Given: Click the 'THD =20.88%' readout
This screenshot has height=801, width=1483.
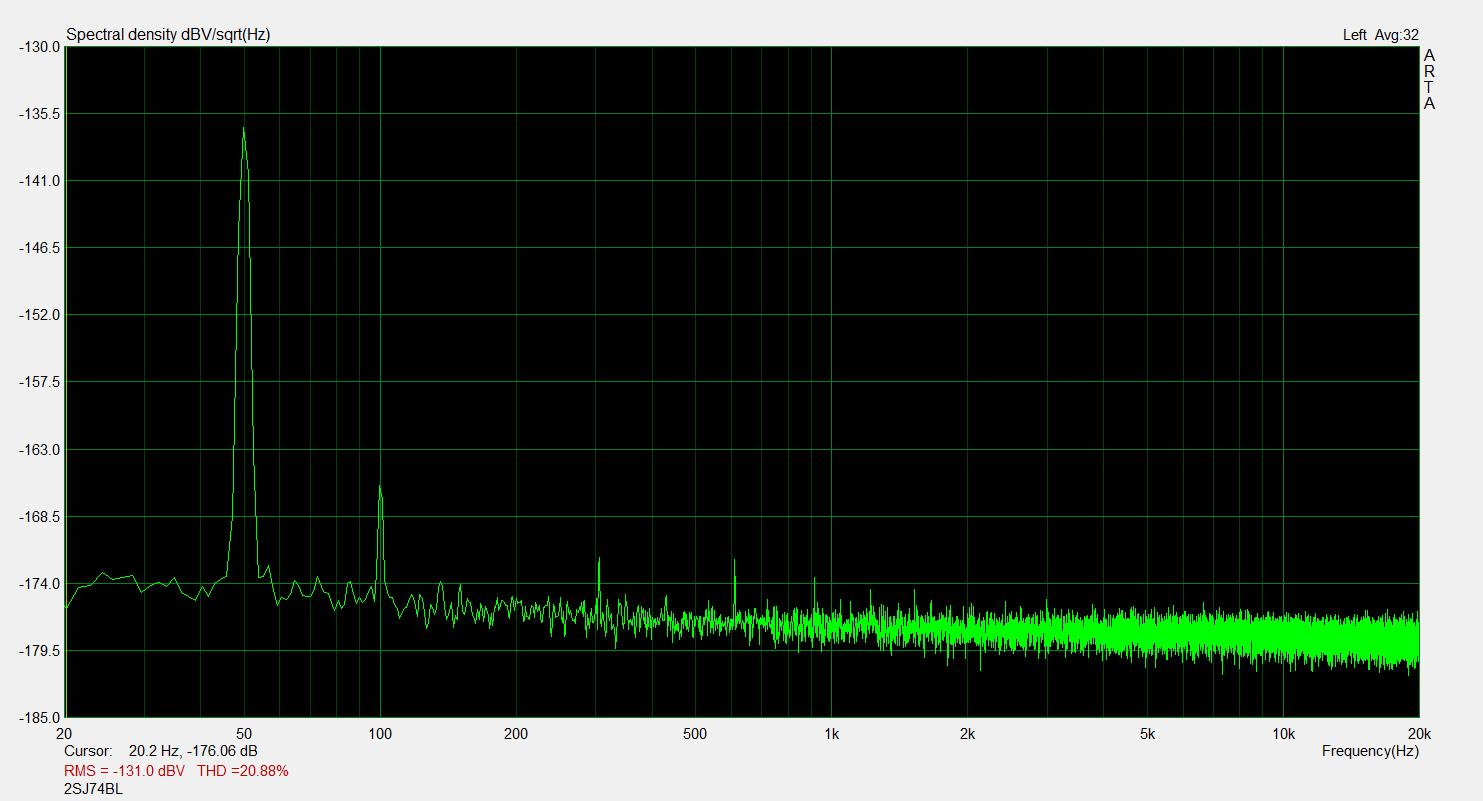Looking at the screenshot, I should [243, 771].
